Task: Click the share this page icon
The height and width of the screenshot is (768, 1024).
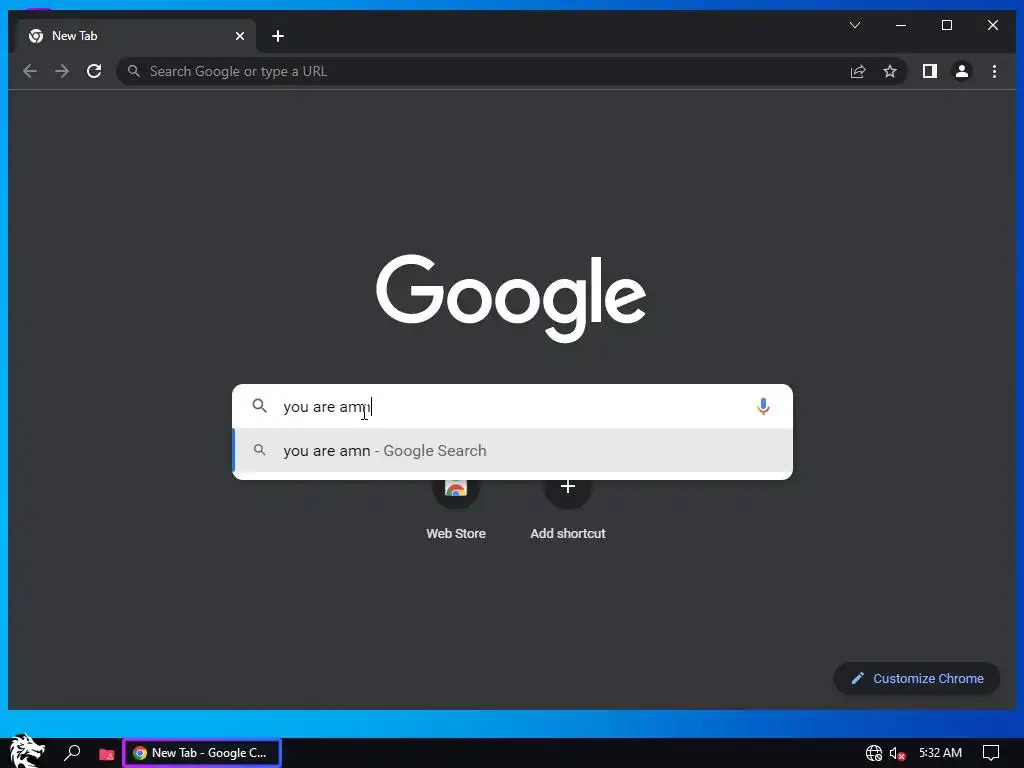Action: tap(857, 71)
